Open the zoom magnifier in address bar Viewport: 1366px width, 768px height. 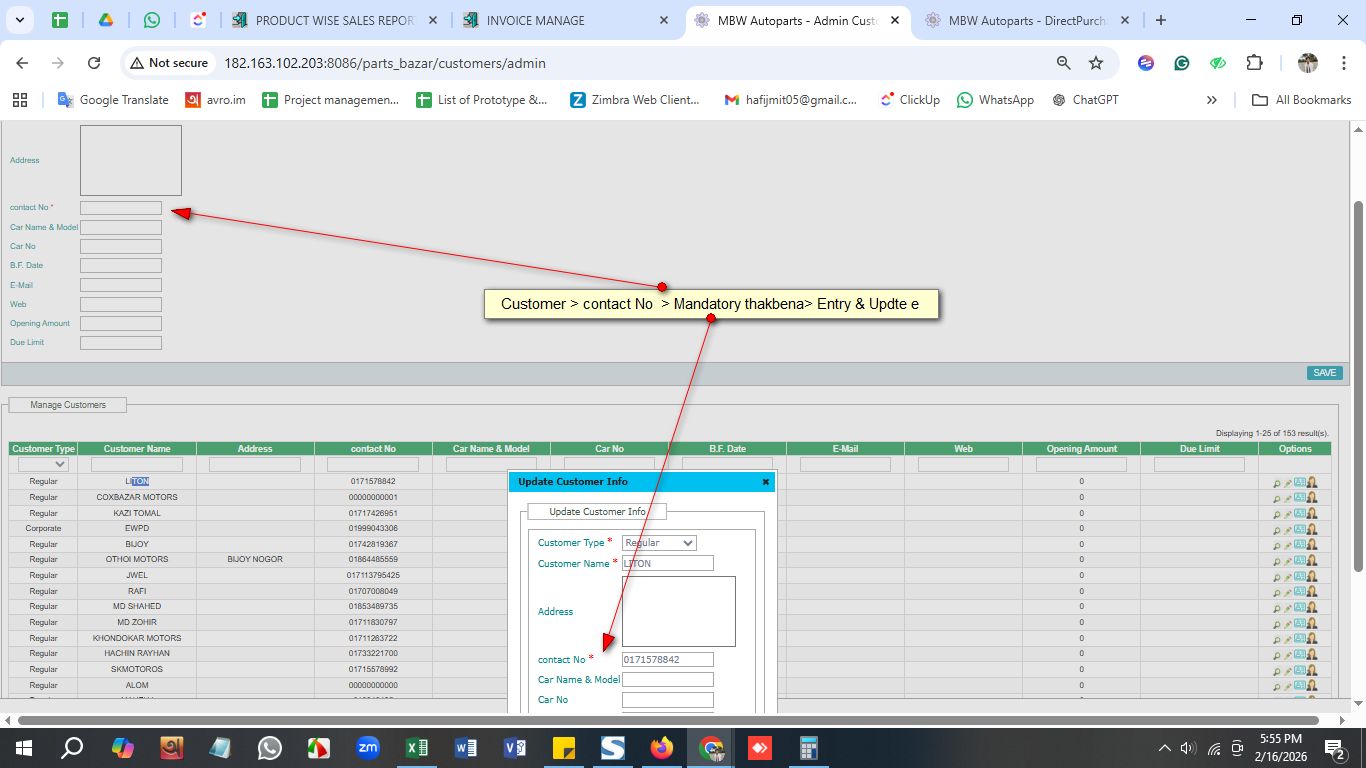[x=1064, y=63]
